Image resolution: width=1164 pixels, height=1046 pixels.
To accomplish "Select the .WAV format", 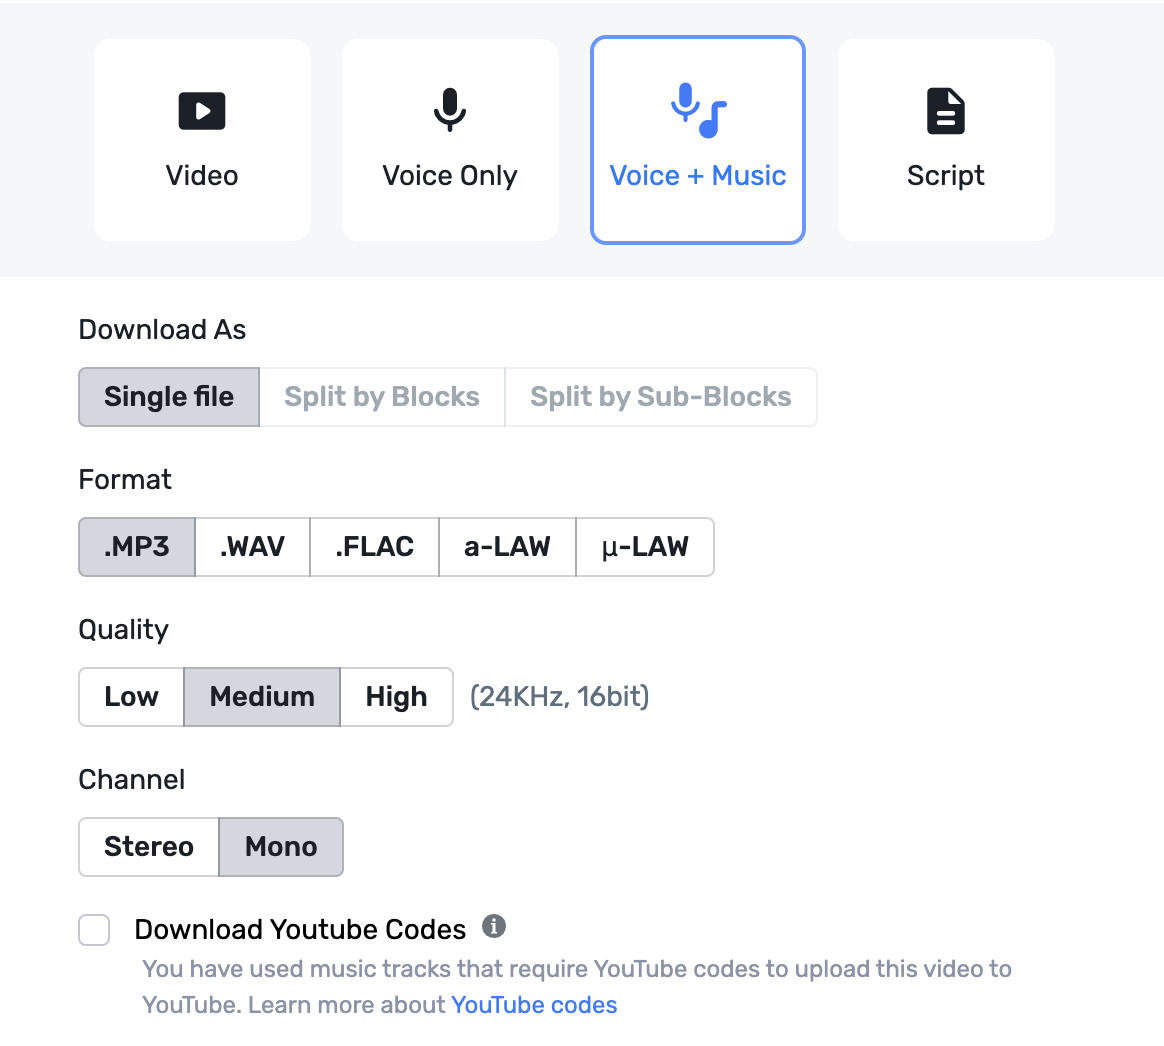I will click(x=252, y=547).
